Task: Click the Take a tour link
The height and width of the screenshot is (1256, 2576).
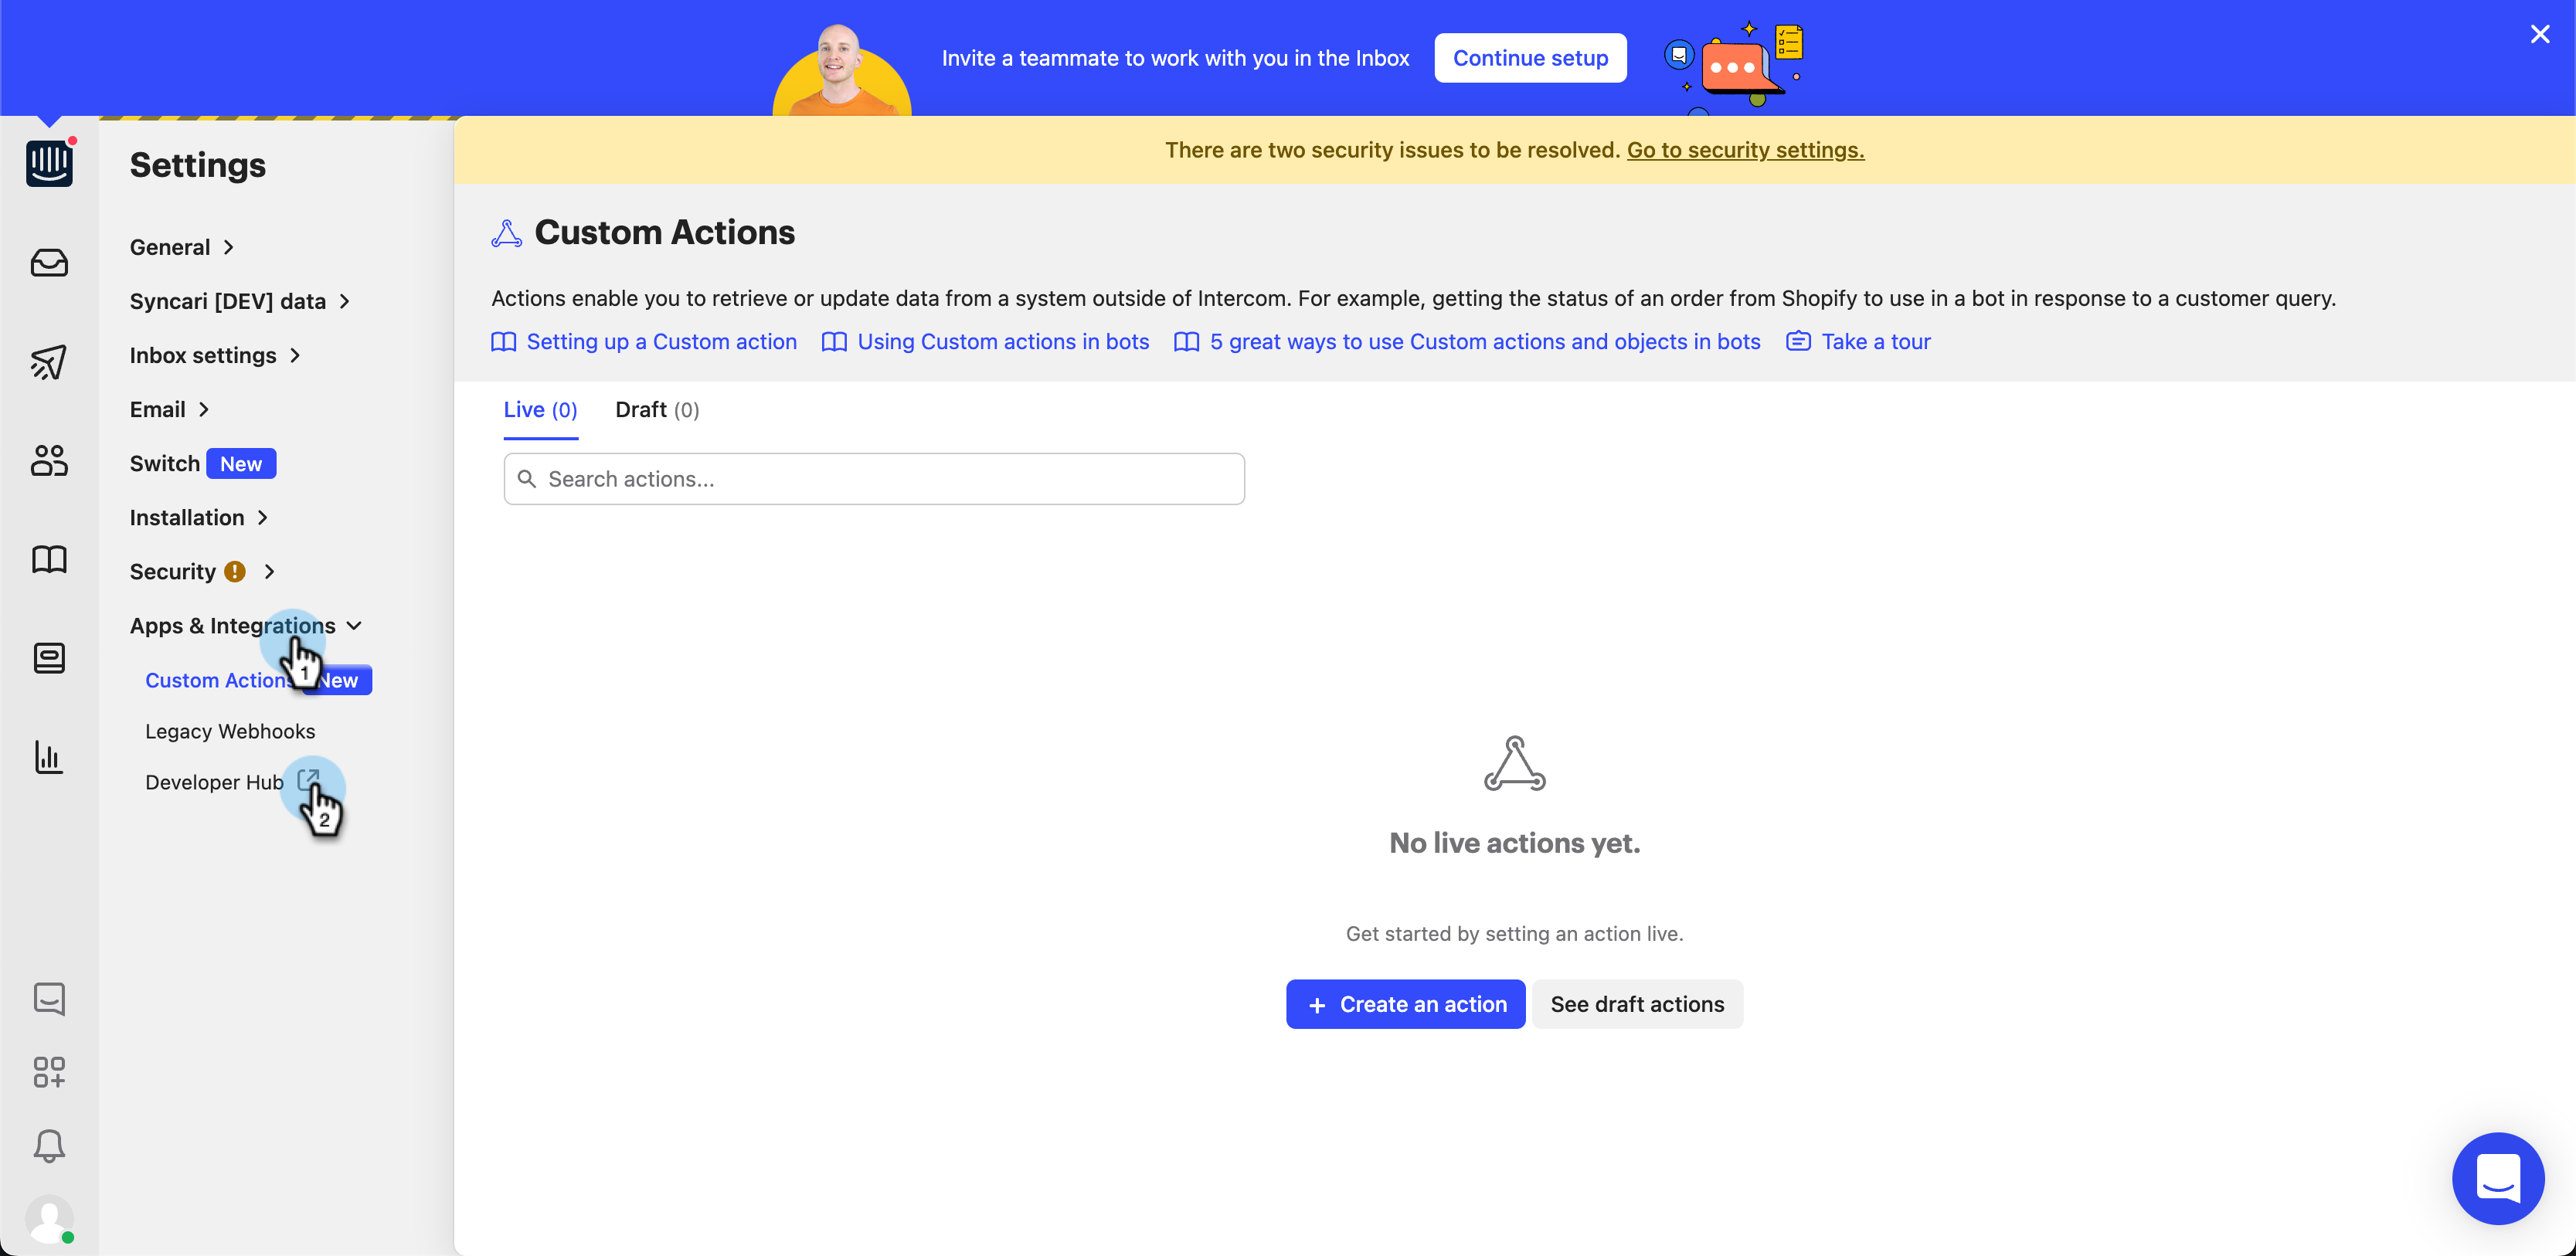Action: [1876, 342]
